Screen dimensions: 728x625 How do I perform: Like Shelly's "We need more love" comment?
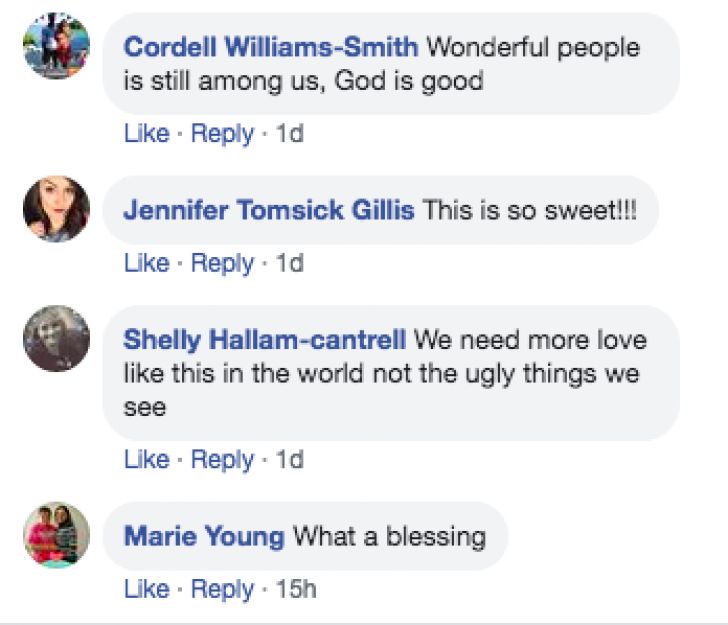coord(147,460)
